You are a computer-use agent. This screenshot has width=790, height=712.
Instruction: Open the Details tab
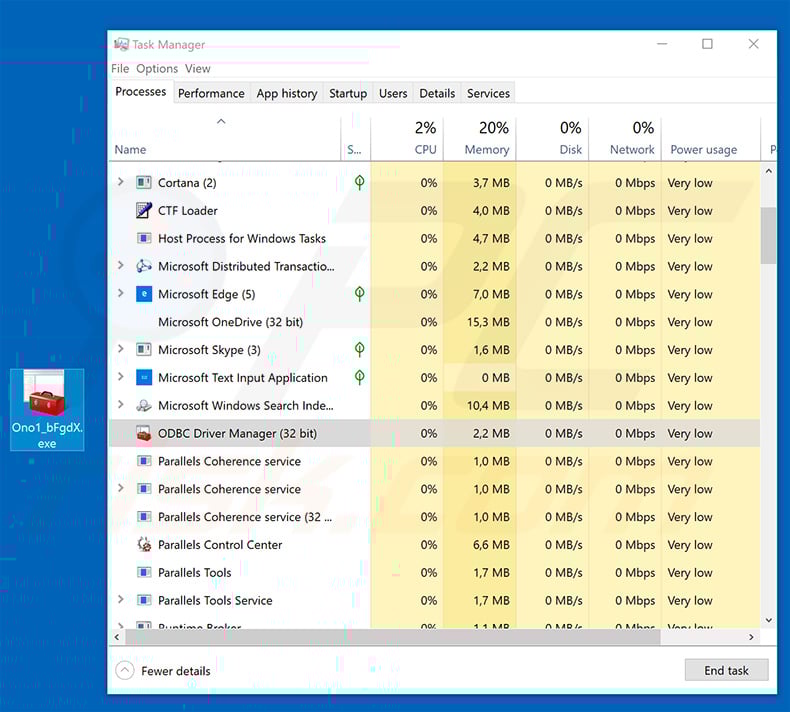437,93
